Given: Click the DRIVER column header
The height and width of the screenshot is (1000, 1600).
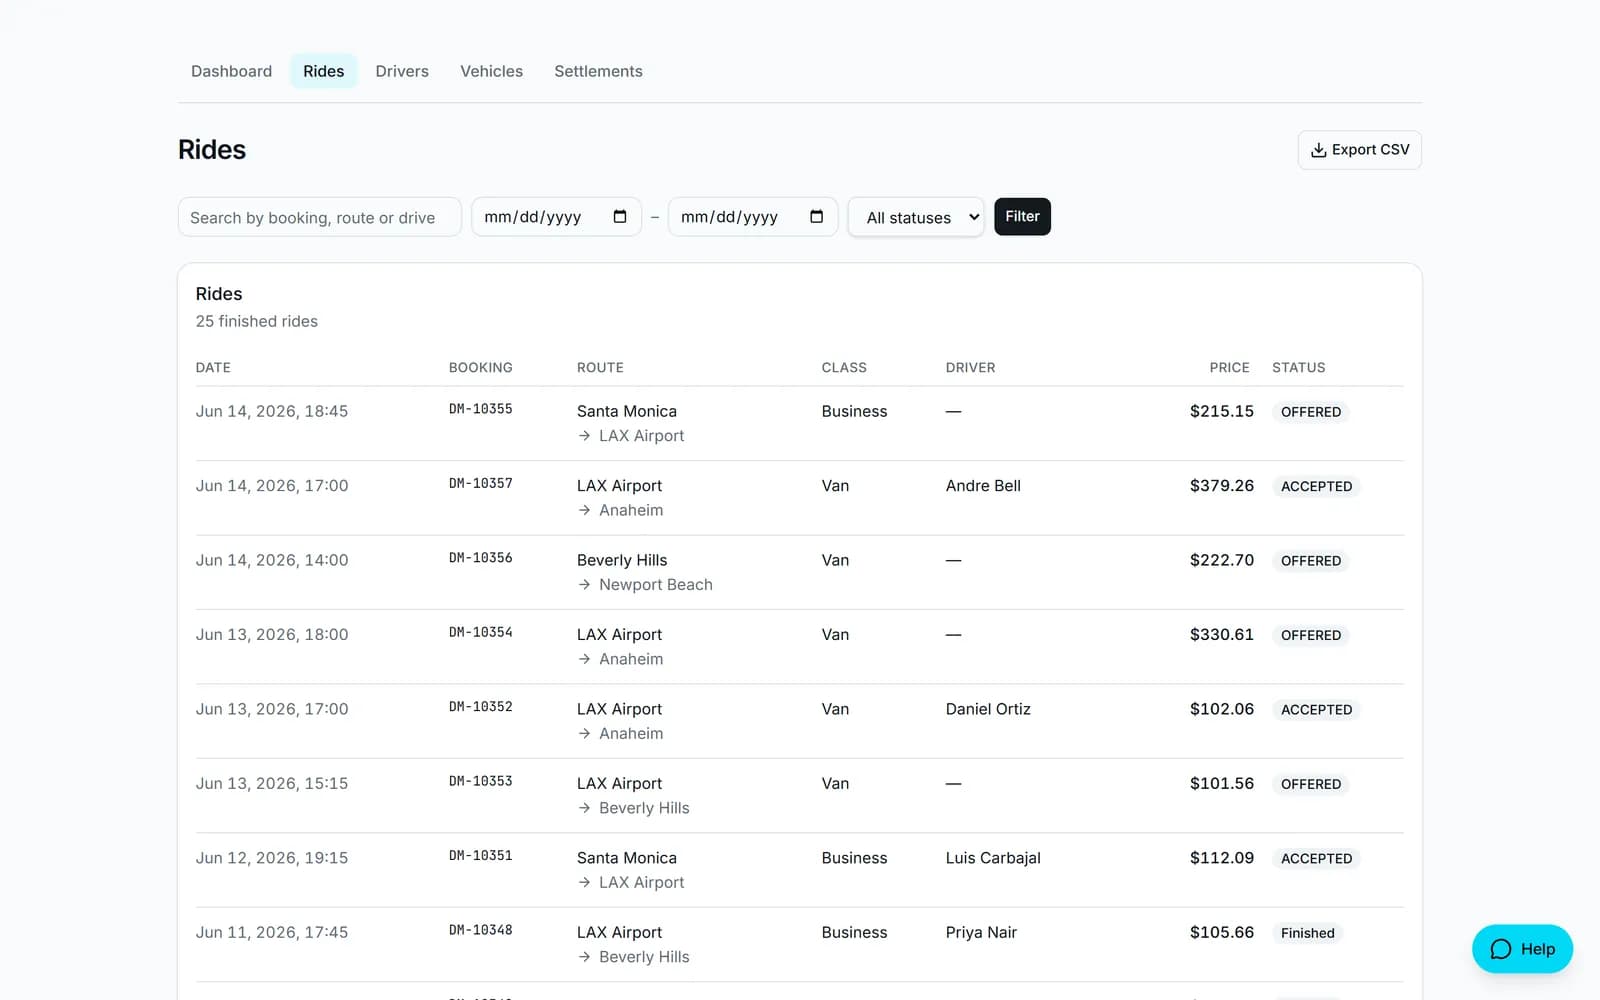Looking at the screenshot, I should coord(970,367).
